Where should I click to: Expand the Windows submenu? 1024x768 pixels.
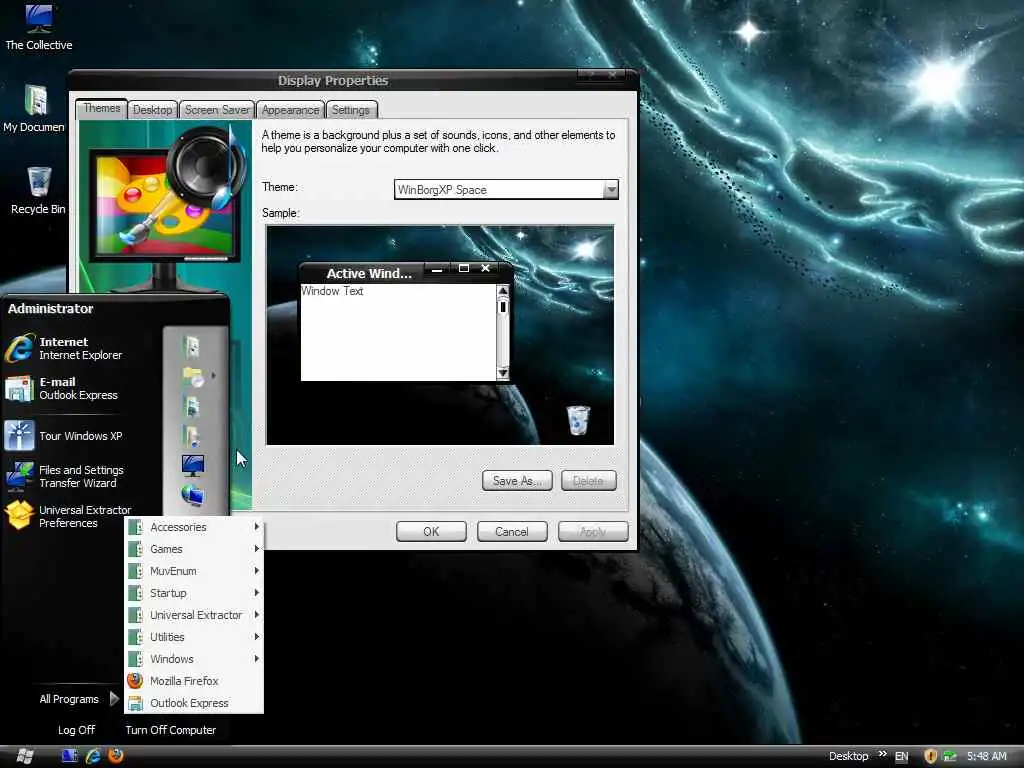pos(194,659)
